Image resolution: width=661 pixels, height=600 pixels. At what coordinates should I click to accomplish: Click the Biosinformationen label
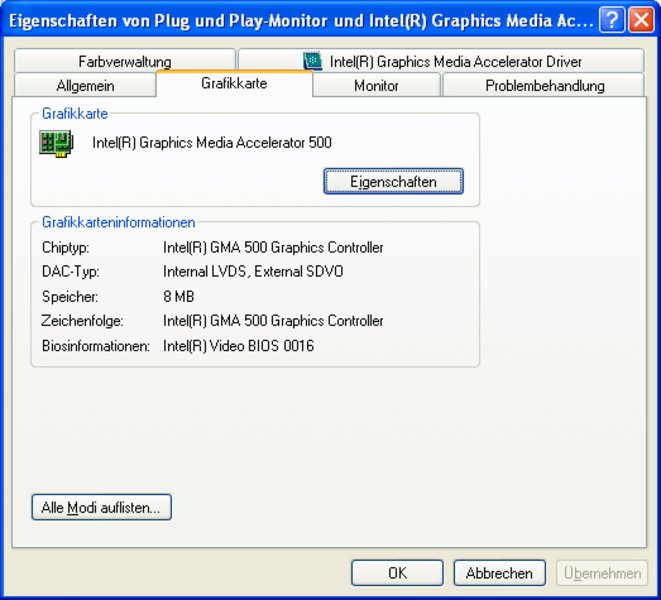tap(96, 346)
